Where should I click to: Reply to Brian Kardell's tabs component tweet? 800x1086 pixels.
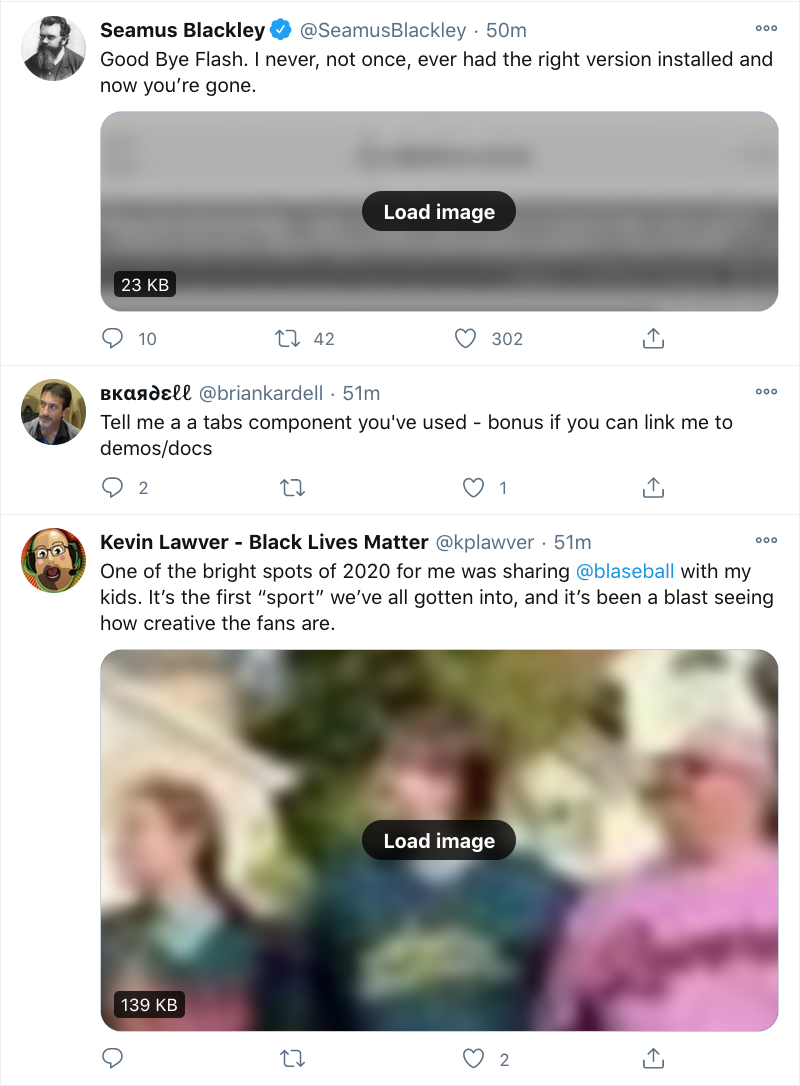click(113, 488)
